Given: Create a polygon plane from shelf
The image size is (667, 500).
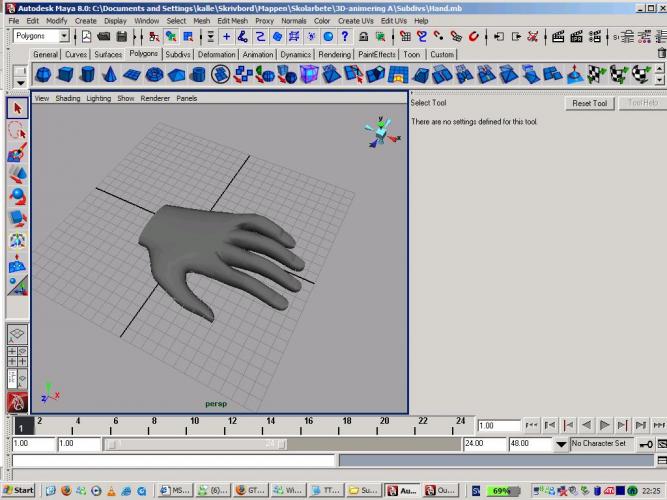Looking at the screenshot, I should (x=132, y=74).
